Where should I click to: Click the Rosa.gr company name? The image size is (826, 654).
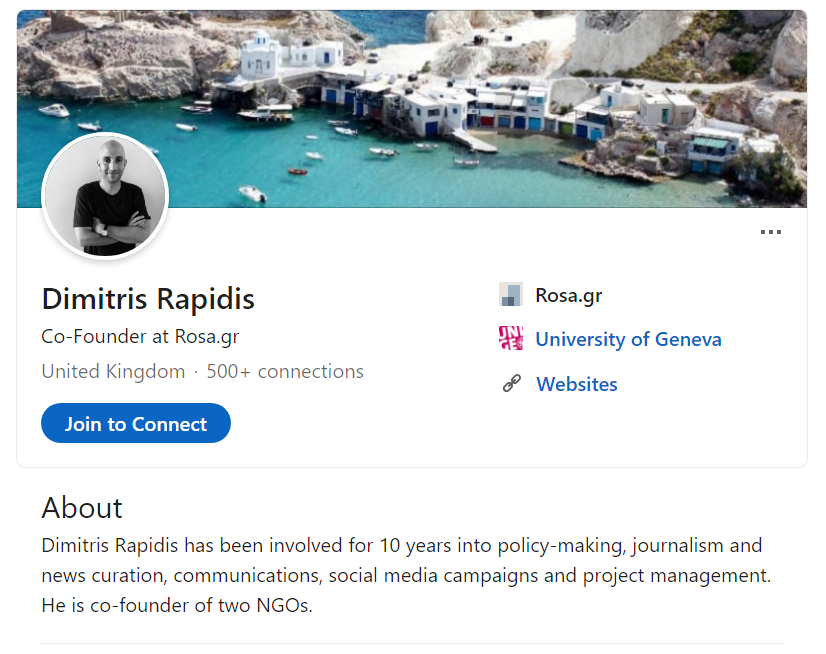(x=569, y=296)
